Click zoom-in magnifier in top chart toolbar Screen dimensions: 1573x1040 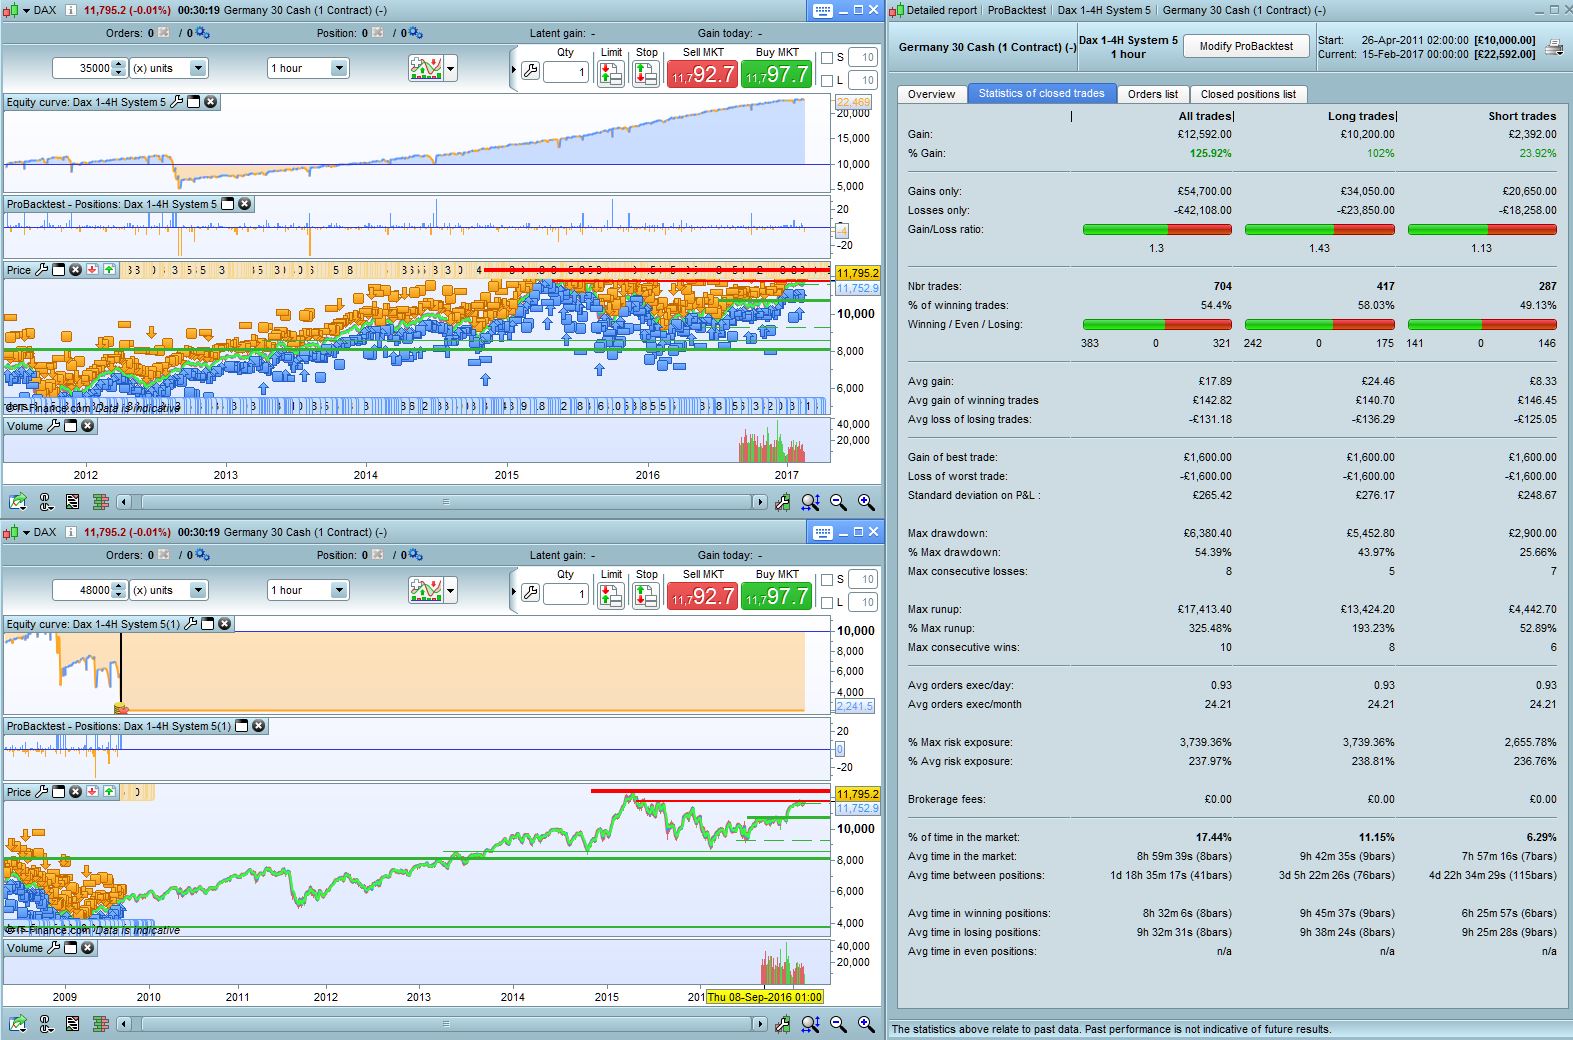pyautogui.click(x=866, y=502)
